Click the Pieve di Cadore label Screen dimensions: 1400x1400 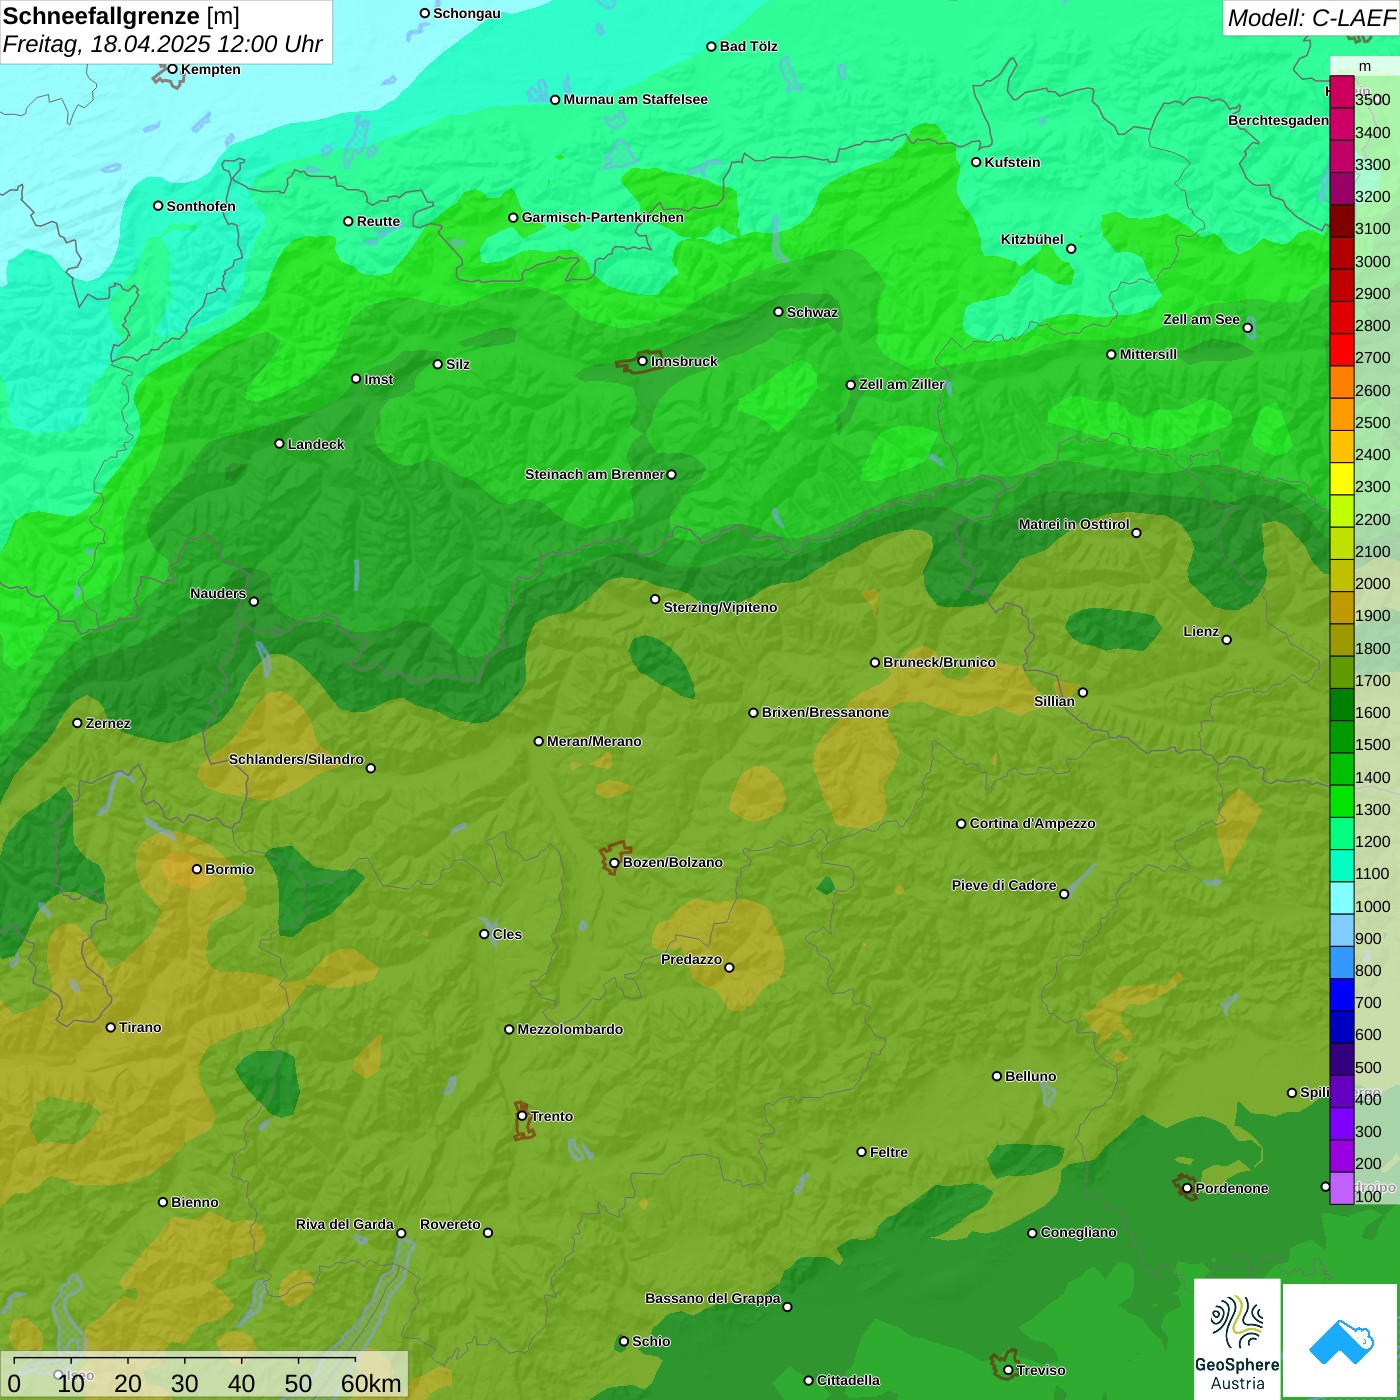(x=1004, y=885)
